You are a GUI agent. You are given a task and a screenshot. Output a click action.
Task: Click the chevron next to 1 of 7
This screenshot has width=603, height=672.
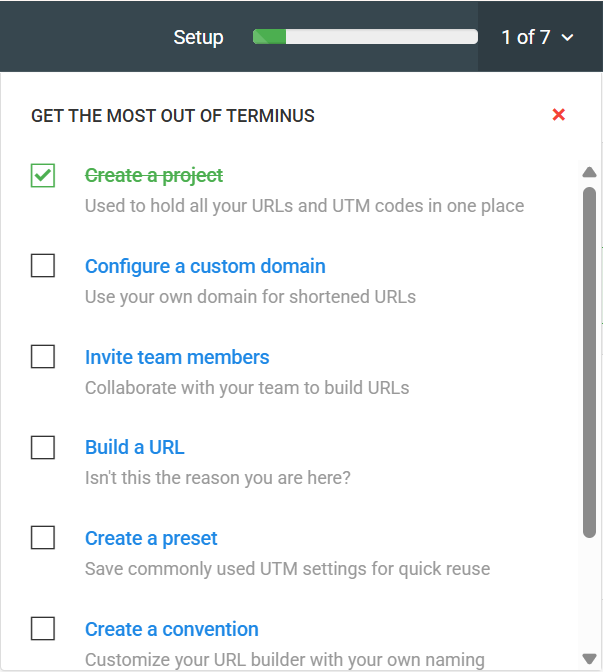[568, 38]
